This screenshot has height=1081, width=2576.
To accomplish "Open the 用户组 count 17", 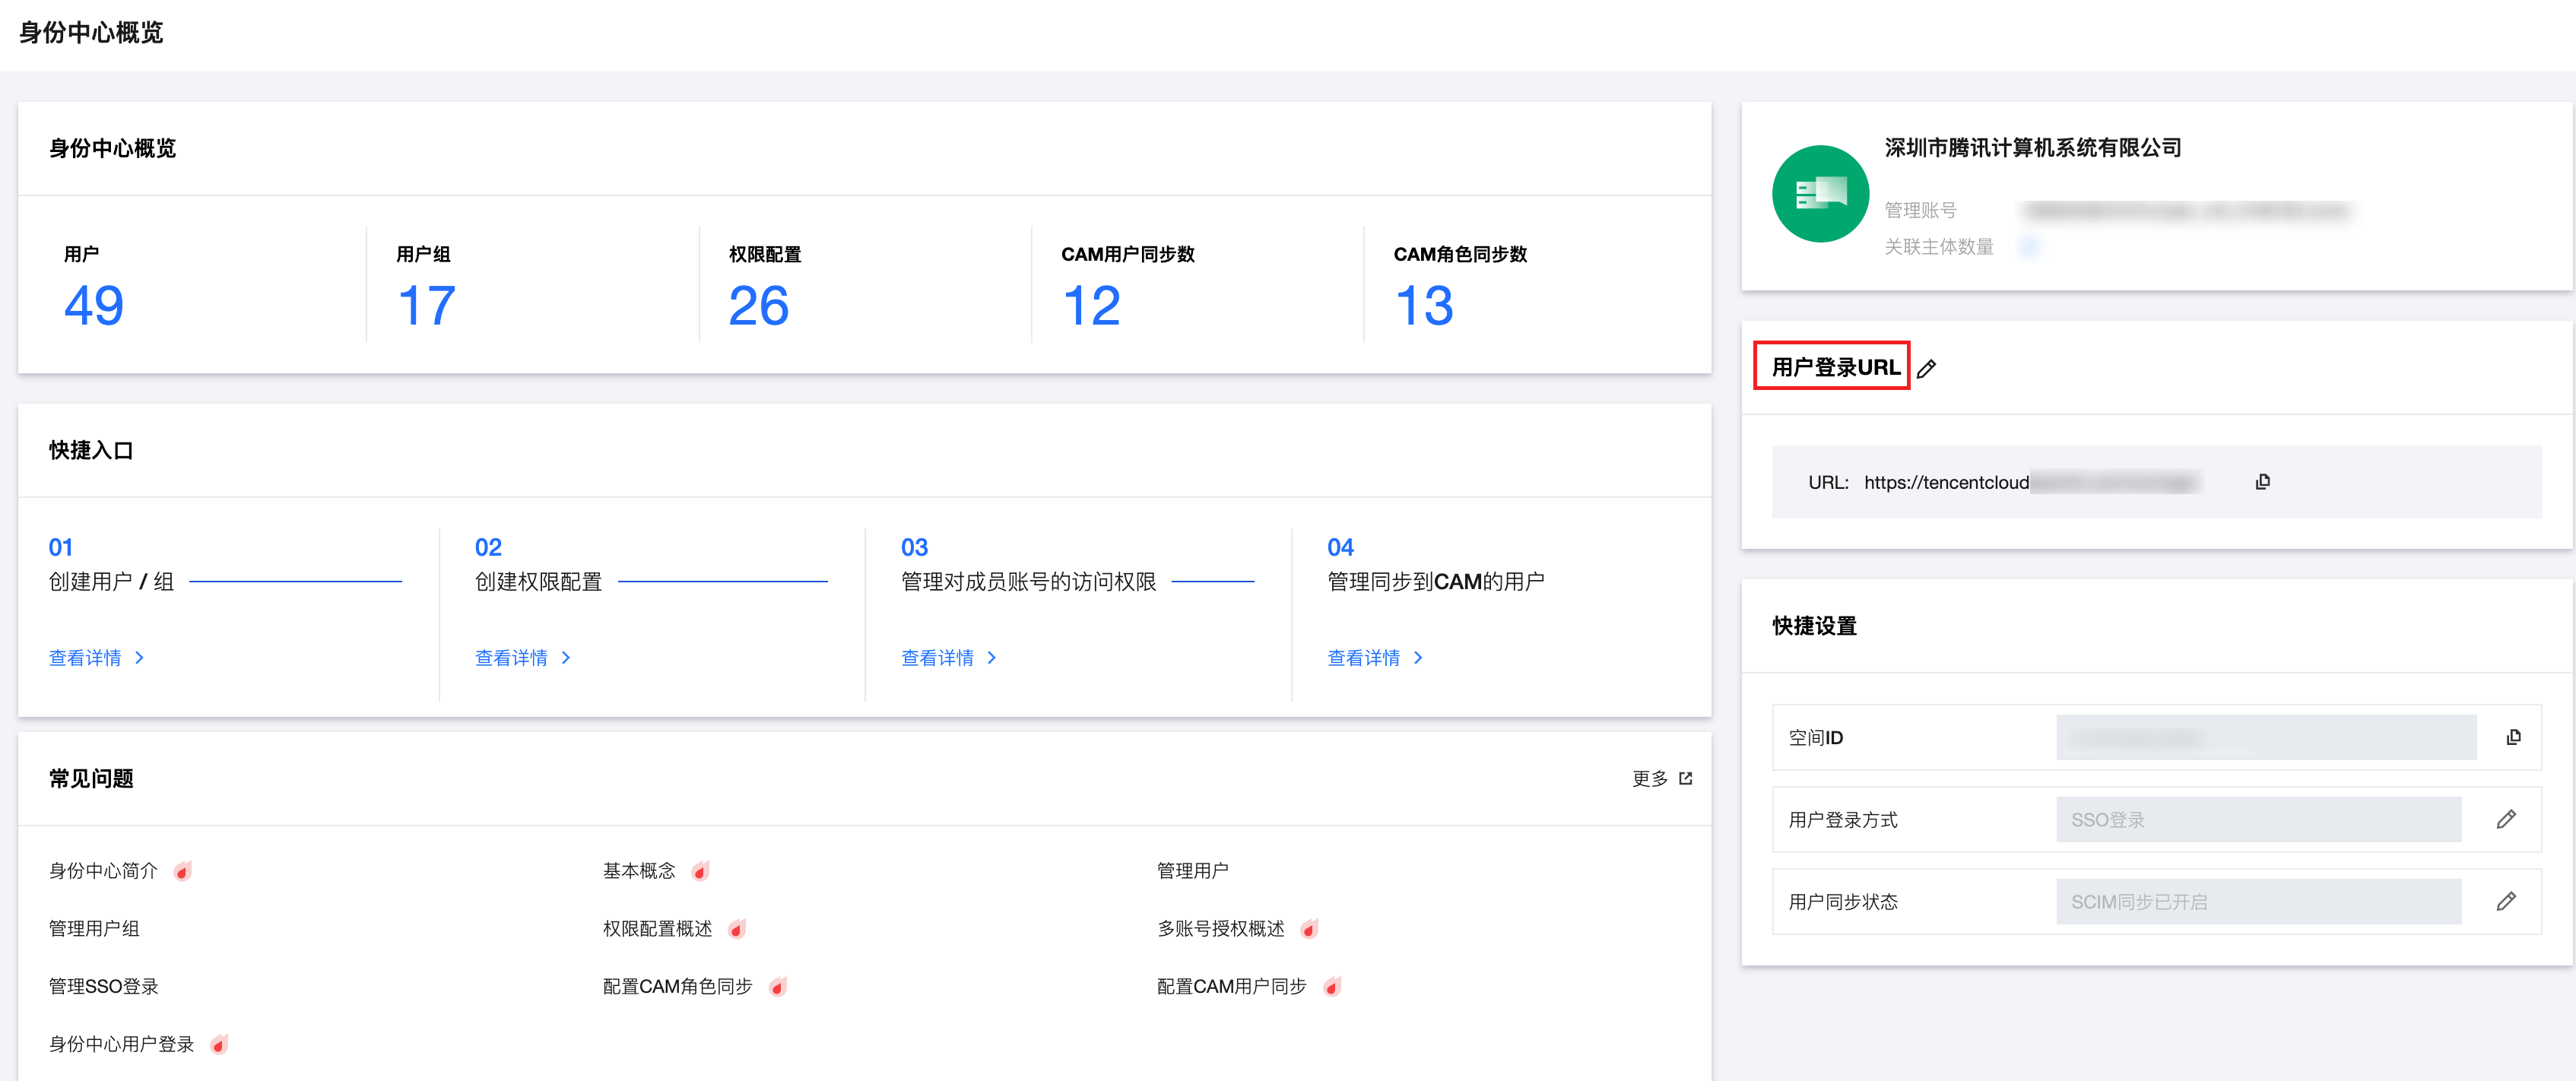I will pyautogui.click(x=426, y=305).
